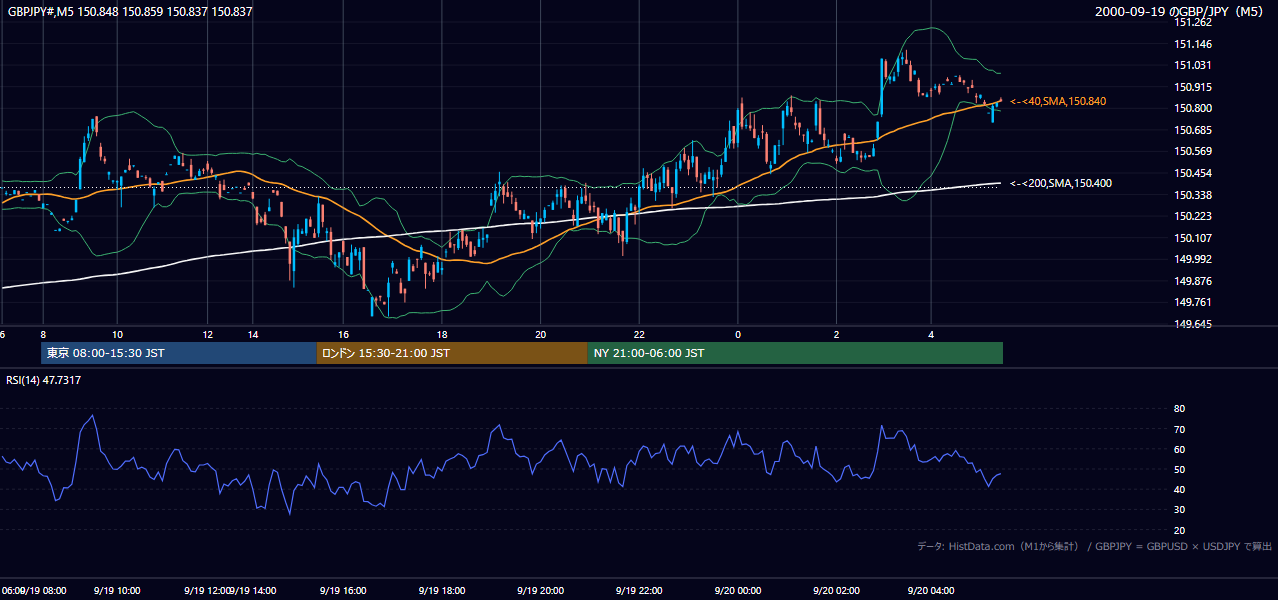The width and height of the screenshot is (1278, 600).
Task: Click midnight hour label 0 under the price chart
Action: click(x=738, y=334)
